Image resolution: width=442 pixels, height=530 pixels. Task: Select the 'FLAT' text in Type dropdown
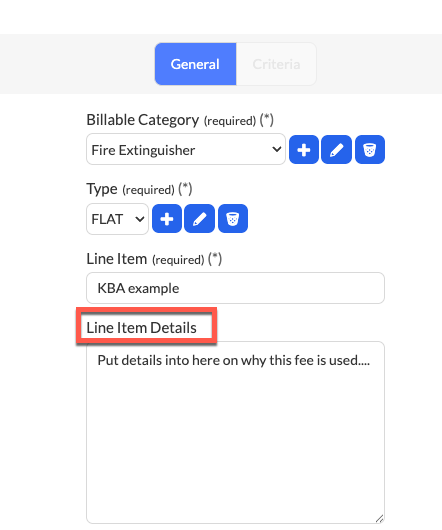pyautogui.click(x=107, y=219)
